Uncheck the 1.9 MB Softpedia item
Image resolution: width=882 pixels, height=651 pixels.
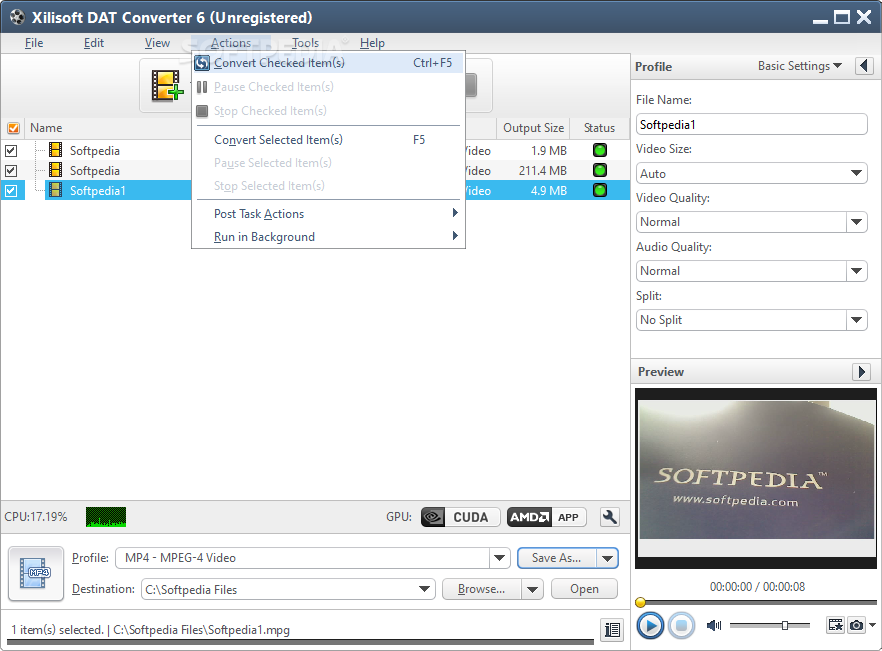(x=11, y=151)
